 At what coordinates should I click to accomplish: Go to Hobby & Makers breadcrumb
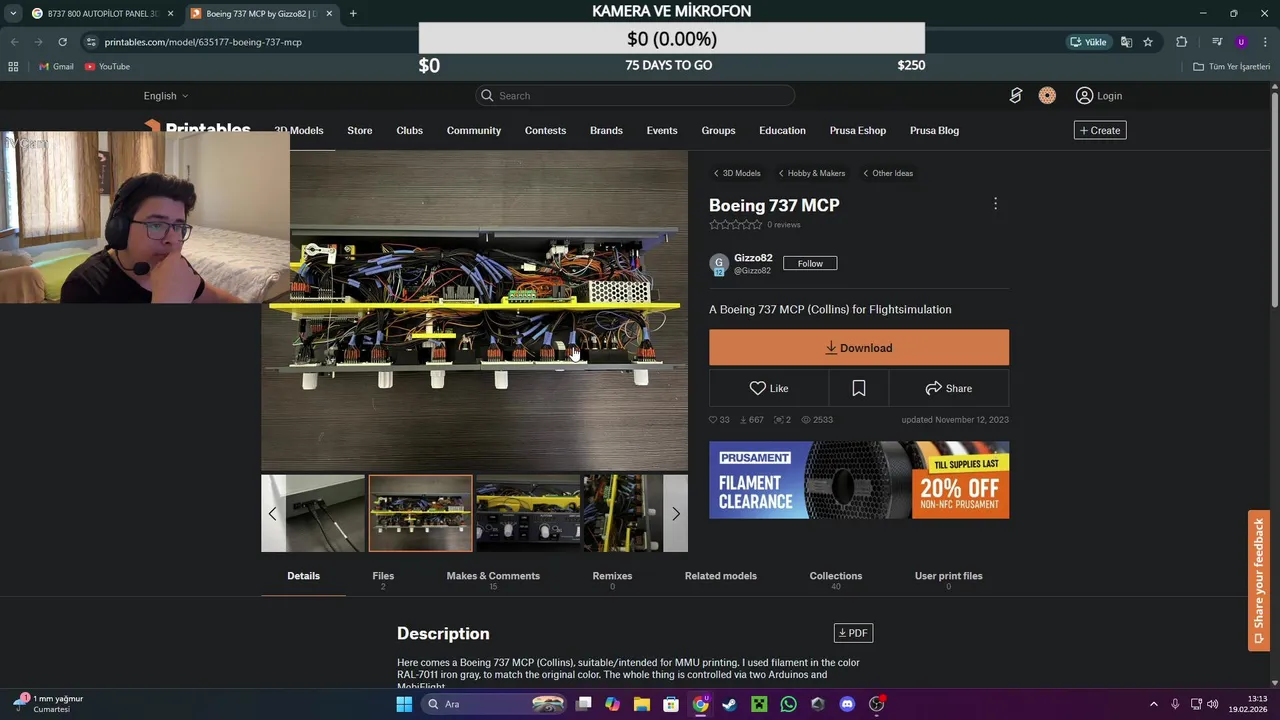click(x=812, y=173)
